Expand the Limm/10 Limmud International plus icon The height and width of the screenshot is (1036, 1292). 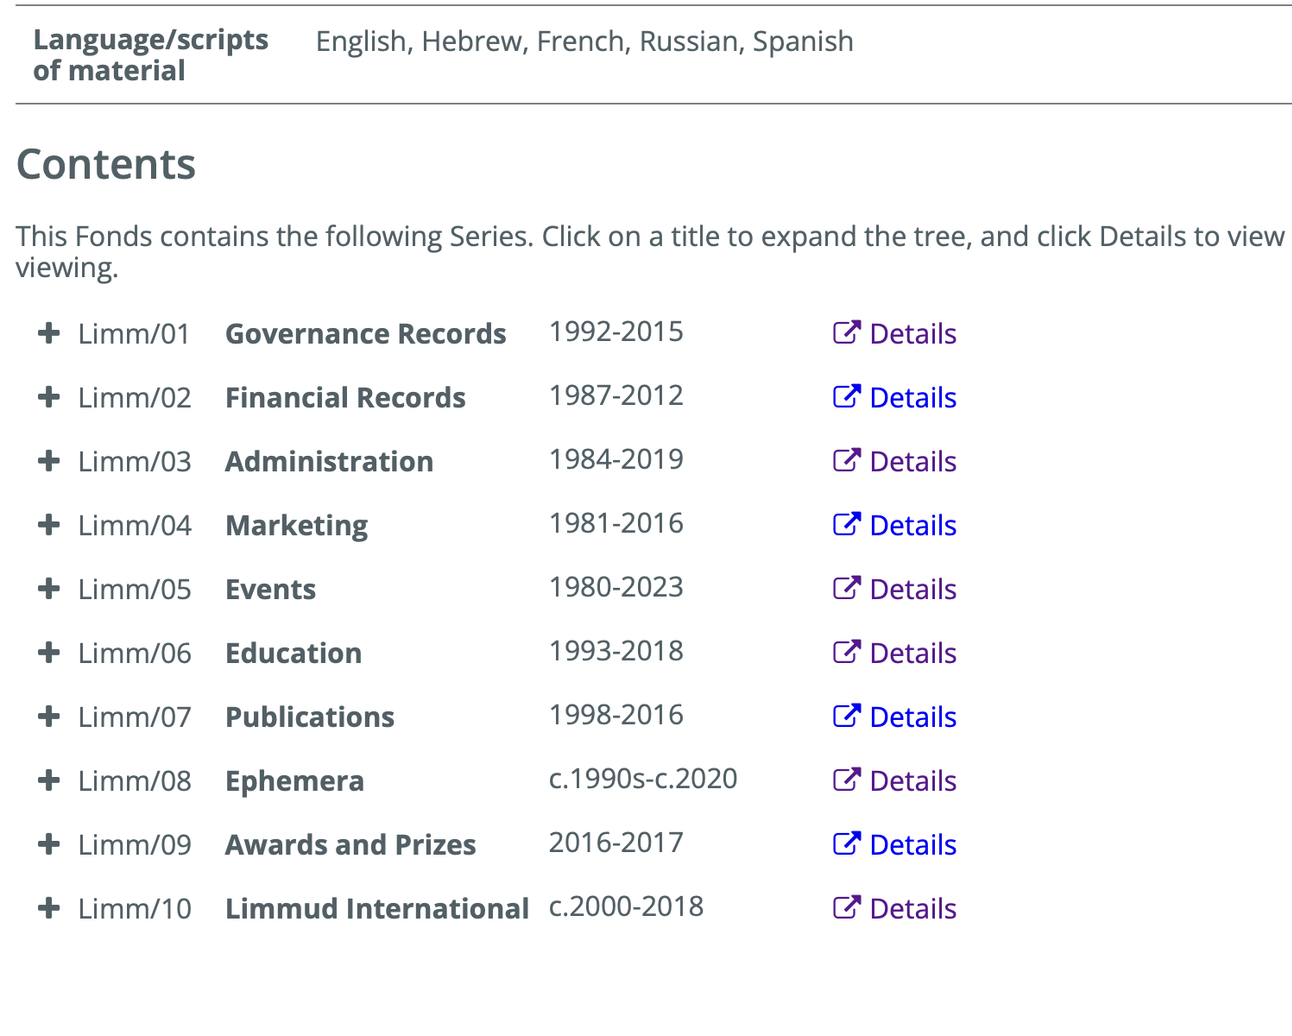coord(48,908)
